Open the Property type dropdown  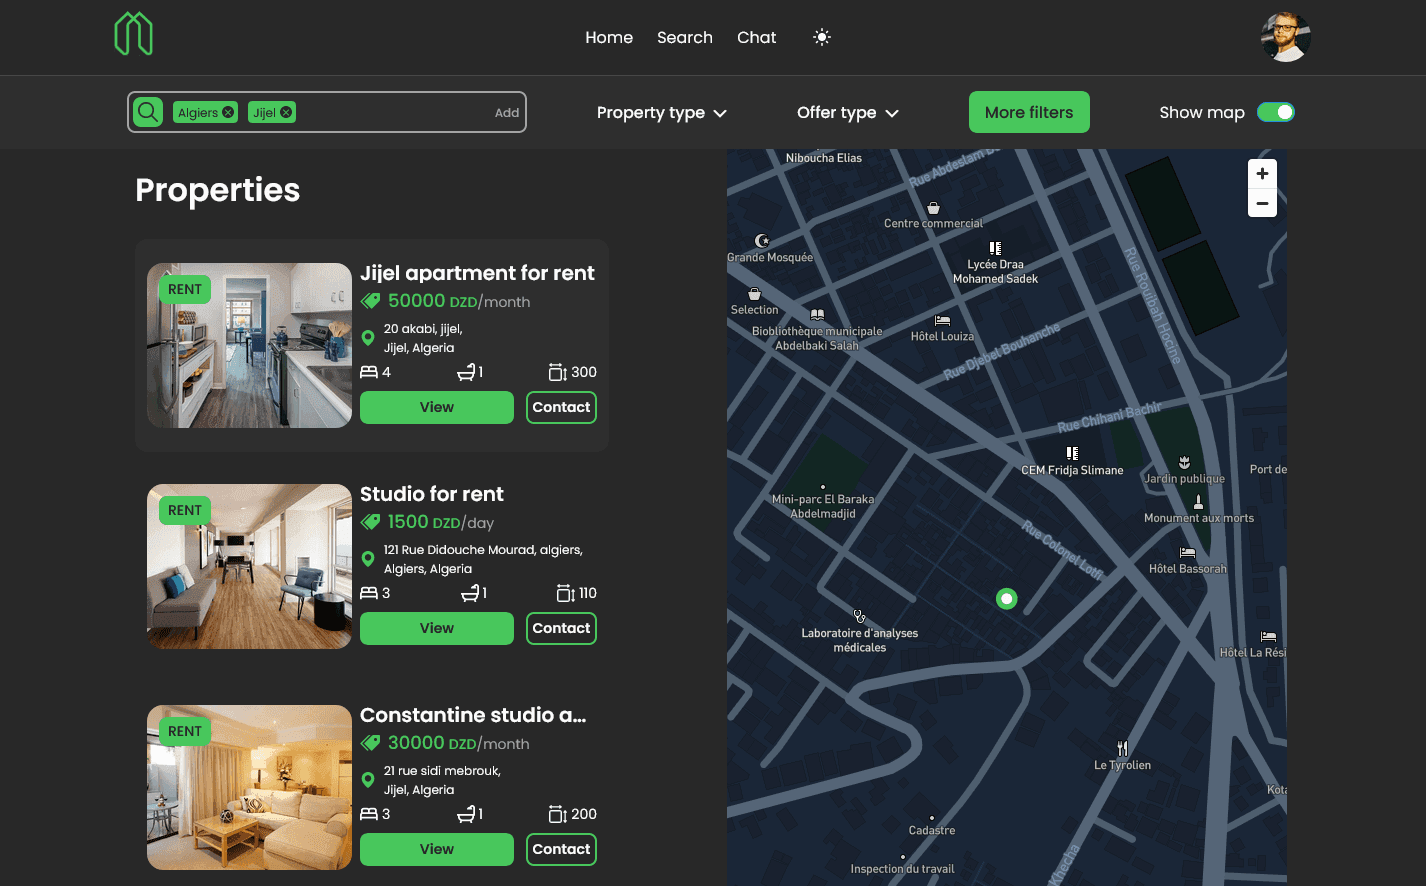click(x=661, y=112)
